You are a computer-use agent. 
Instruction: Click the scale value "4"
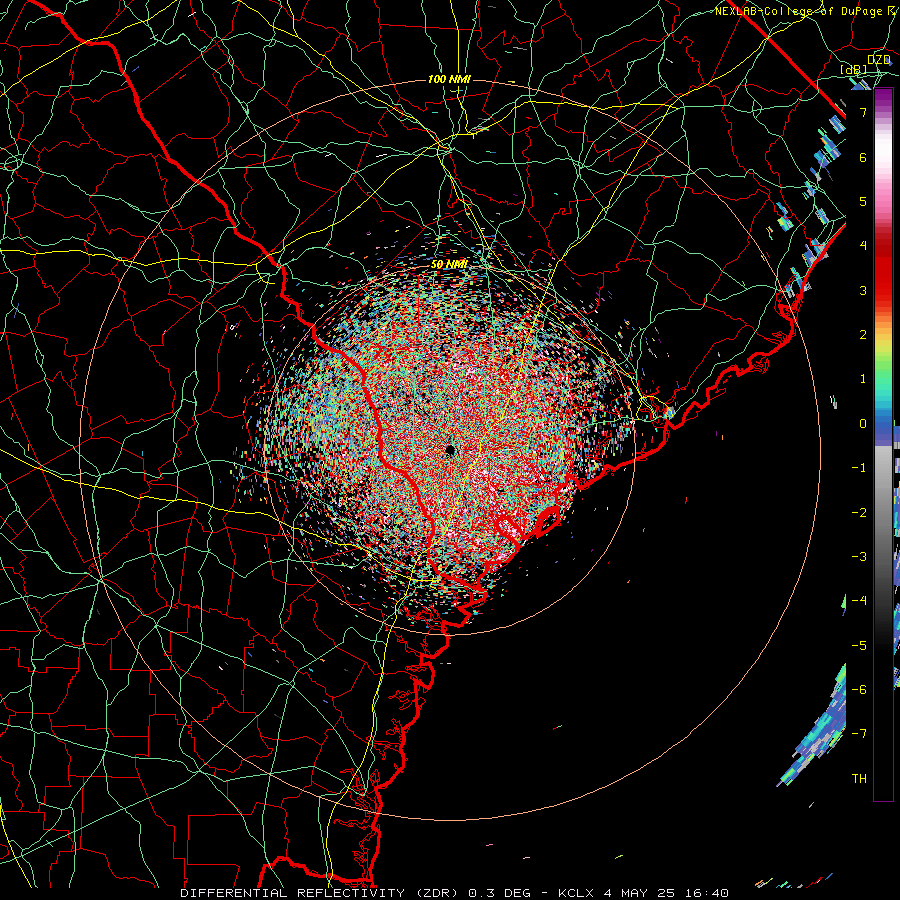863,246
